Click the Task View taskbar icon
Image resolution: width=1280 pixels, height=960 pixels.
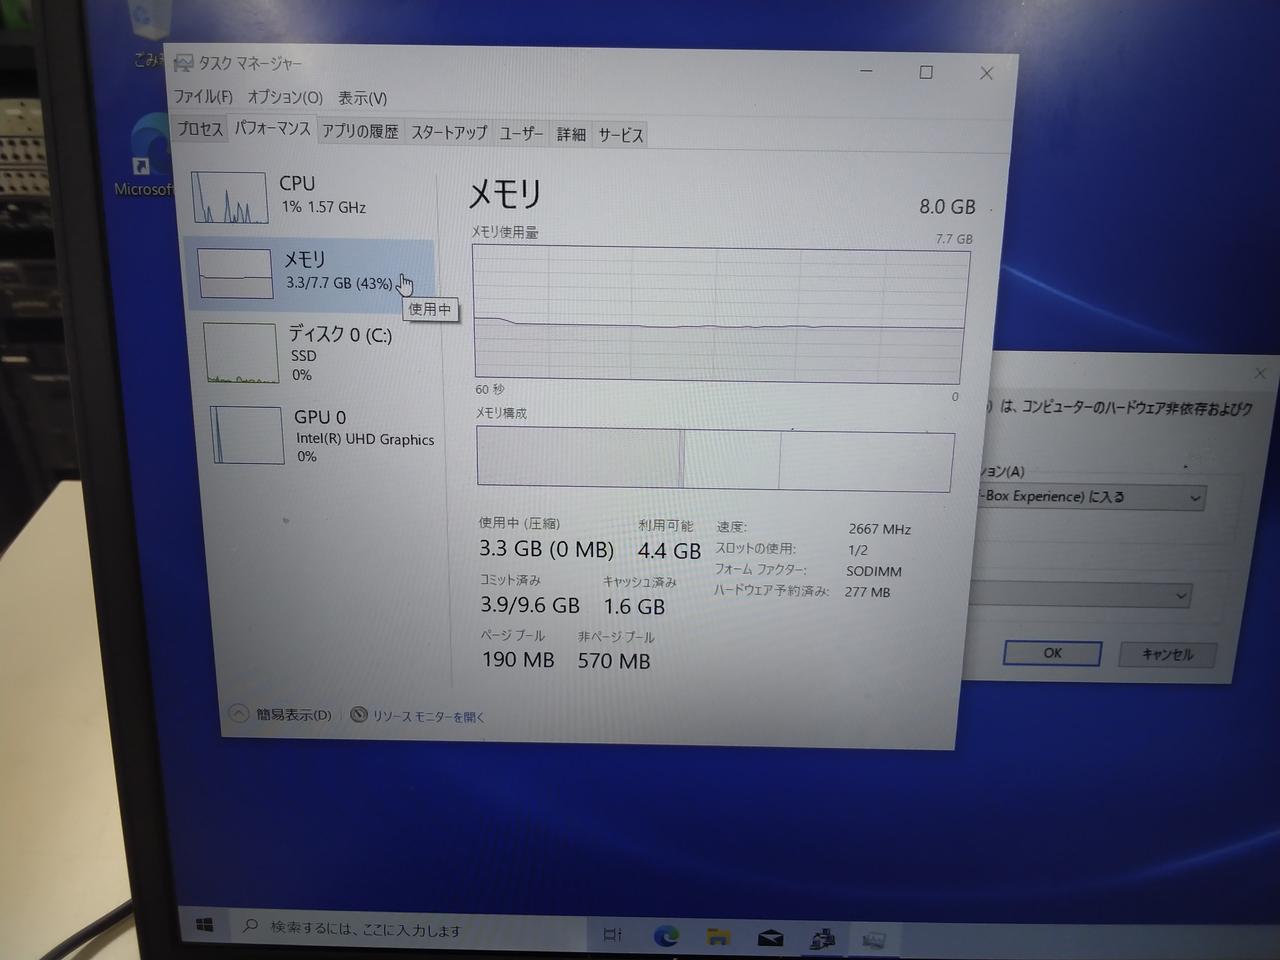coord(613,935)
